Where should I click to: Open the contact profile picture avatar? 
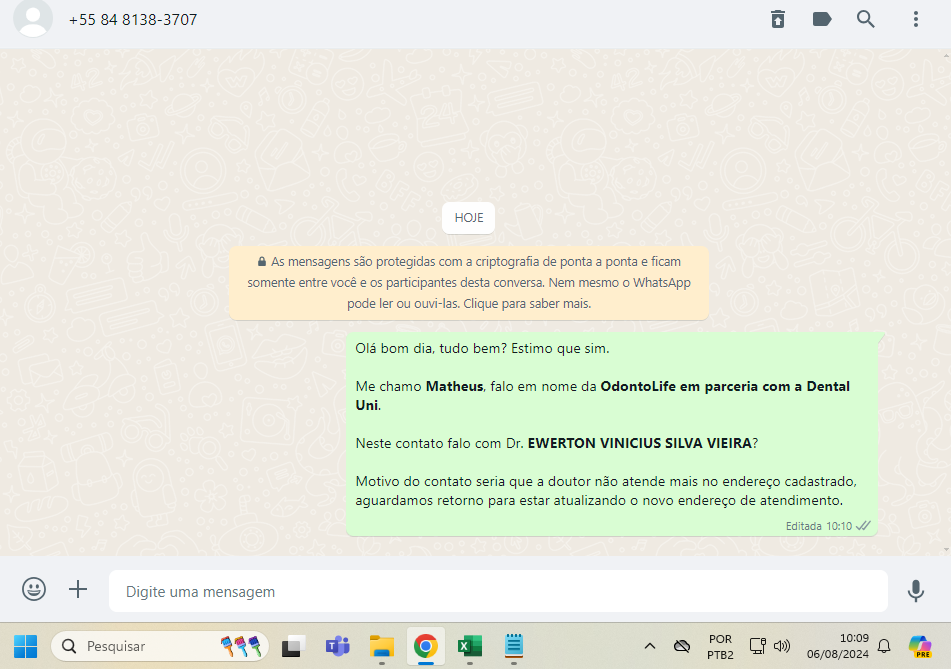point(33,18)
